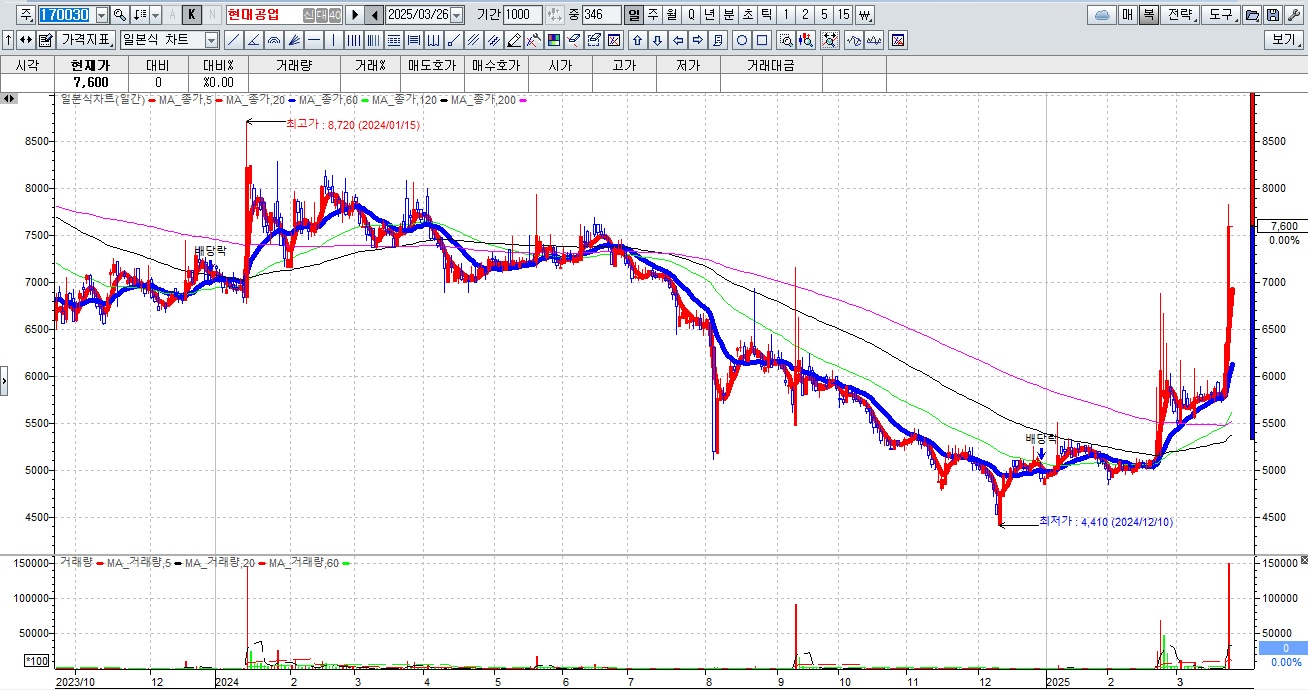The image size is (1308, 690).
Task: Open the 전략 strategy menu
Action: (x=1180, y=15)
